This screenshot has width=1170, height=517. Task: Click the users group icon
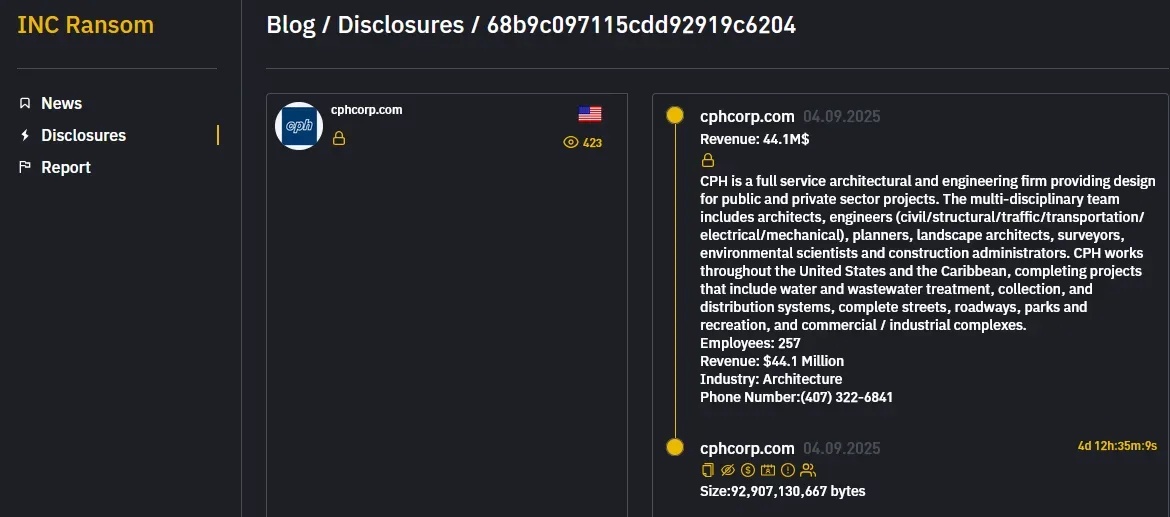pos(808,470)
